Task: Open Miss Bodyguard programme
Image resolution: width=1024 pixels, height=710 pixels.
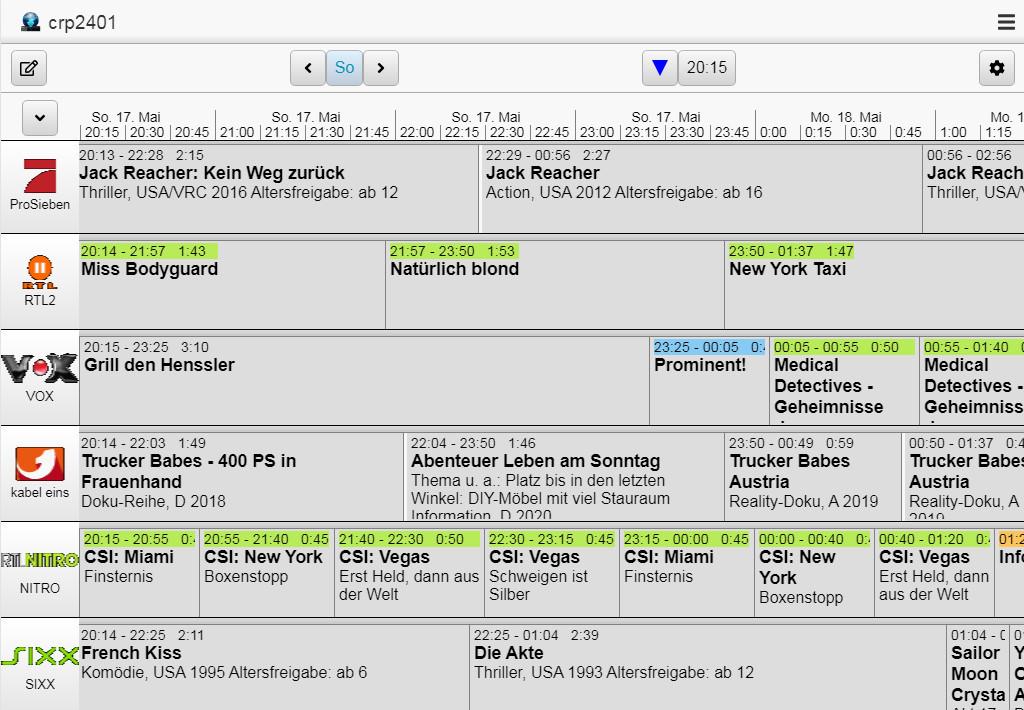Action: pos(232,285)
